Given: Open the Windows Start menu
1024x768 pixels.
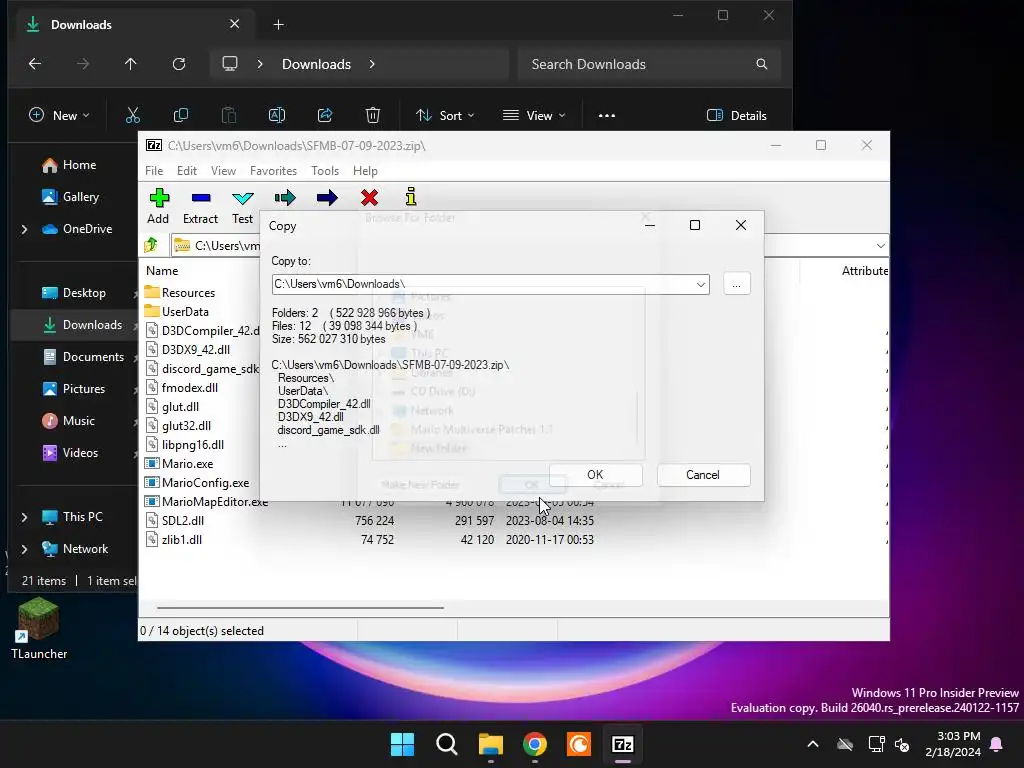Looking at the screenshot, I should point(402,744).
